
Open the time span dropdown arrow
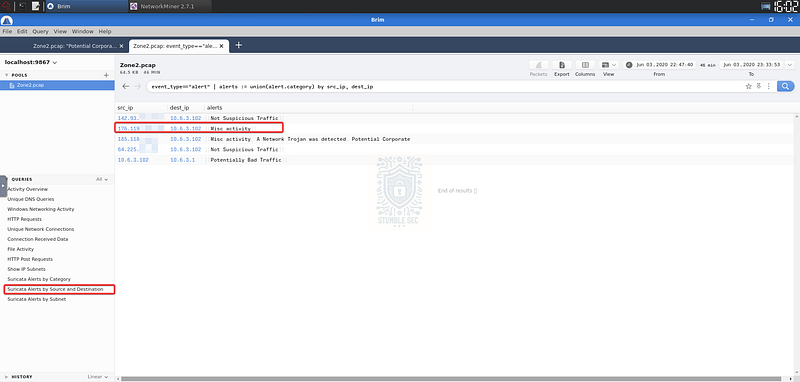tap(790, 65)
